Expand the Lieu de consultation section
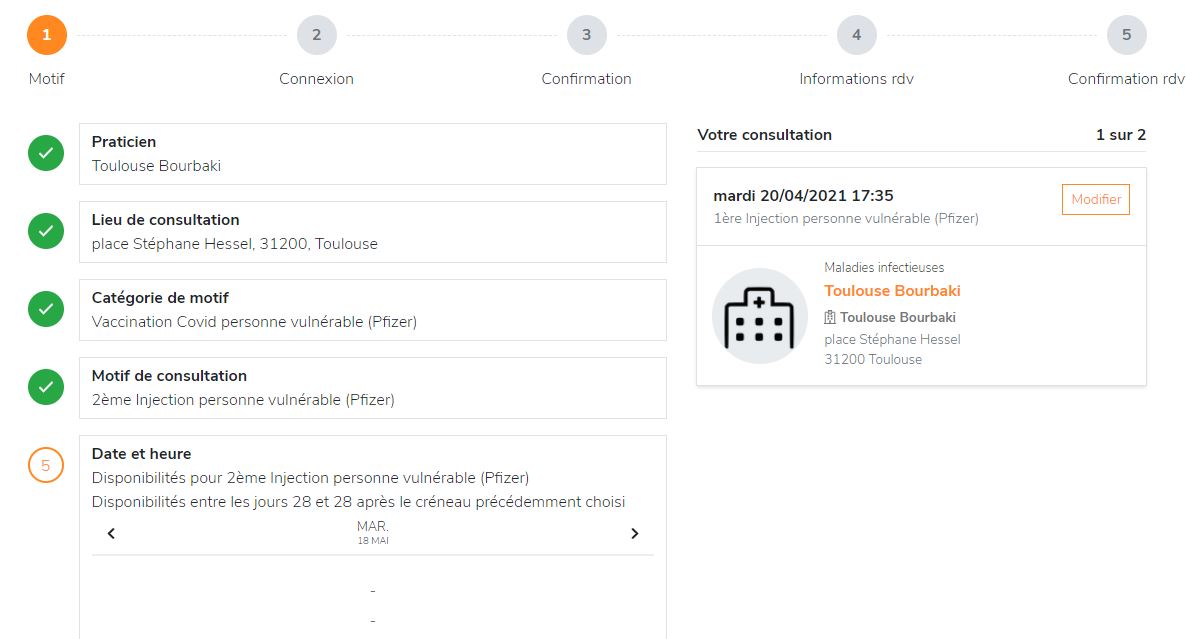This screenshot has height=639, width=1186. coord(372,232)
